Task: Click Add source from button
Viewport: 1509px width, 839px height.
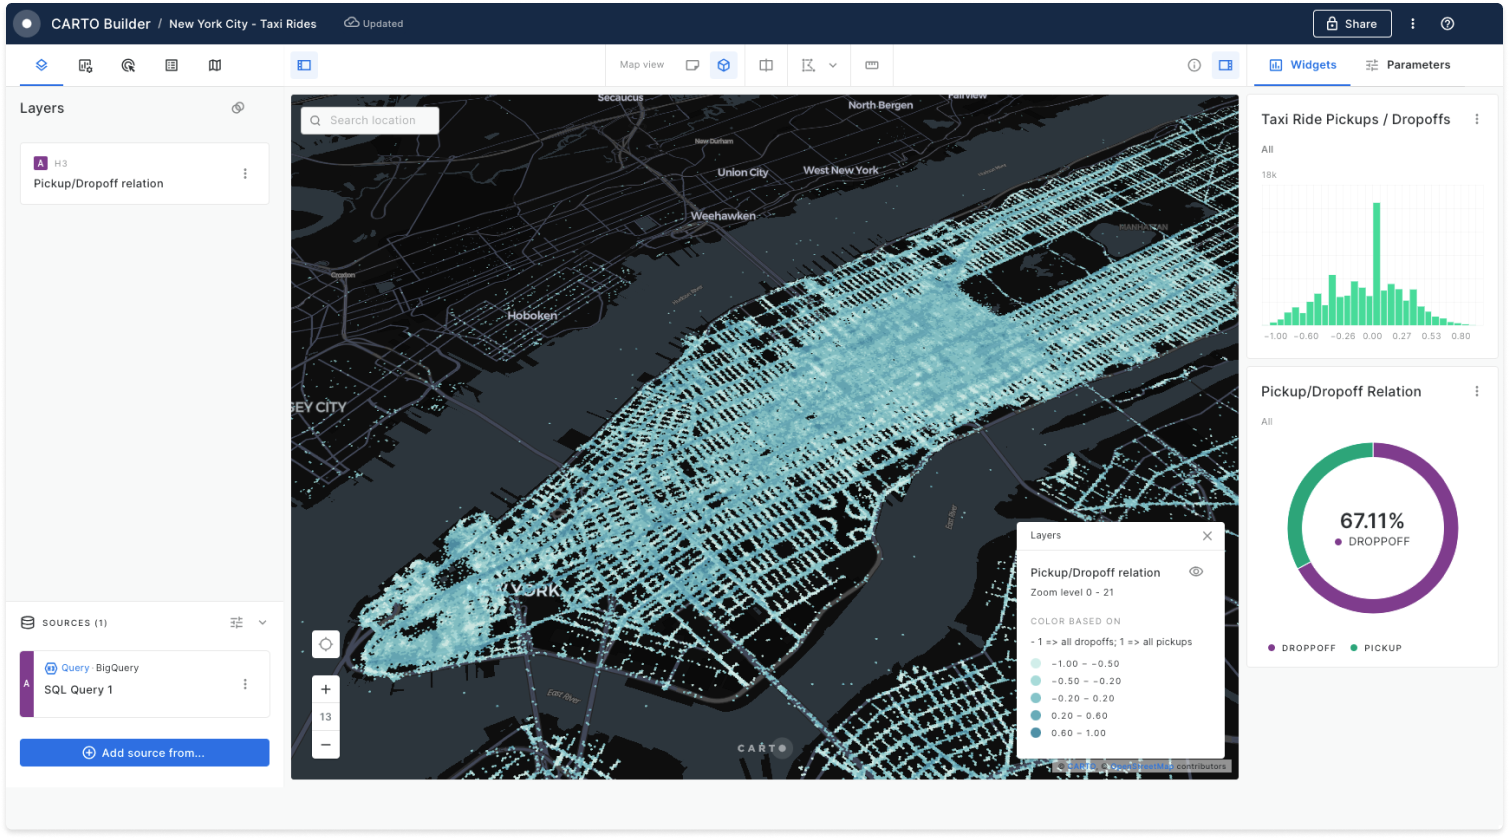Action: pyautogui.click(x=144, y=752)
